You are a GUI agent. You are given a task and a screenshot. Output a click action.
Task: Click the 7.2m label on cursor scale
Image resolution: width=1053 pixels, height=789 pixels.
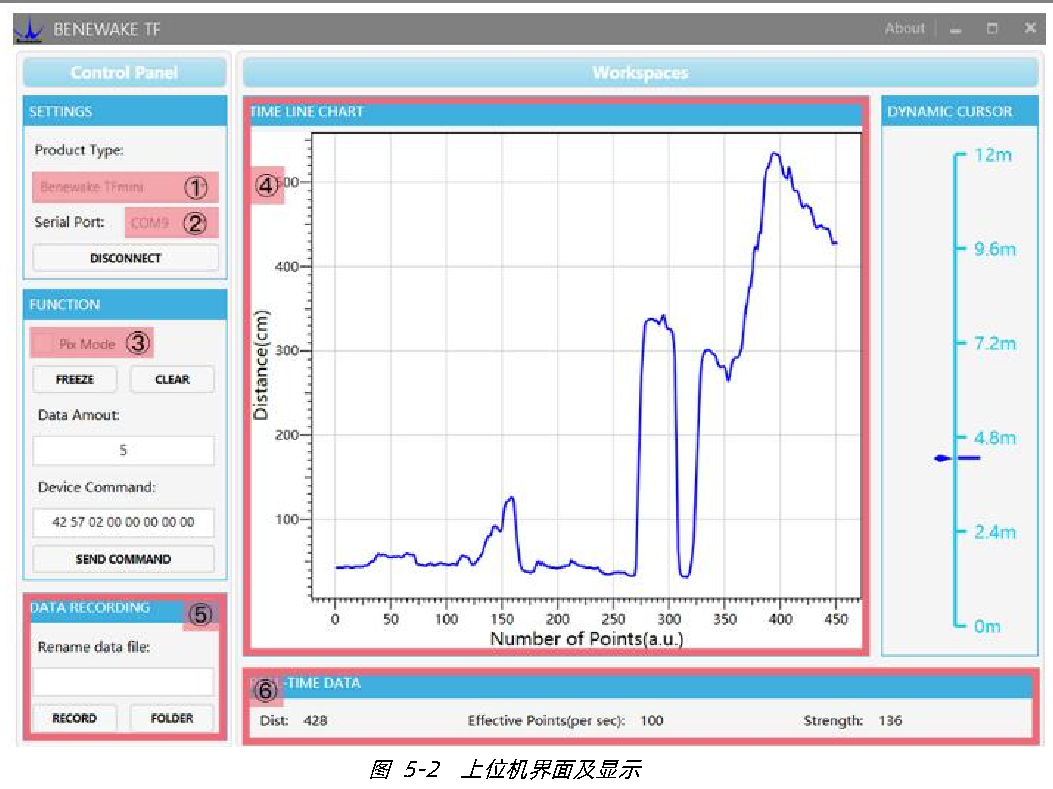pos(995,343)
